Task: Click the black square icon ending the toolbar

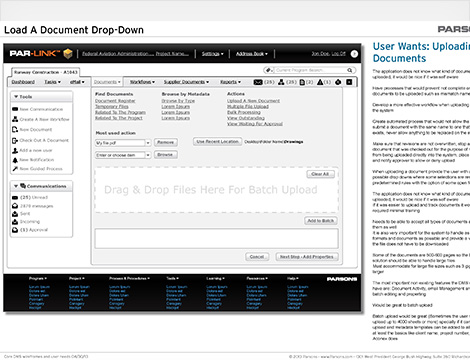Action: (349, 82)
